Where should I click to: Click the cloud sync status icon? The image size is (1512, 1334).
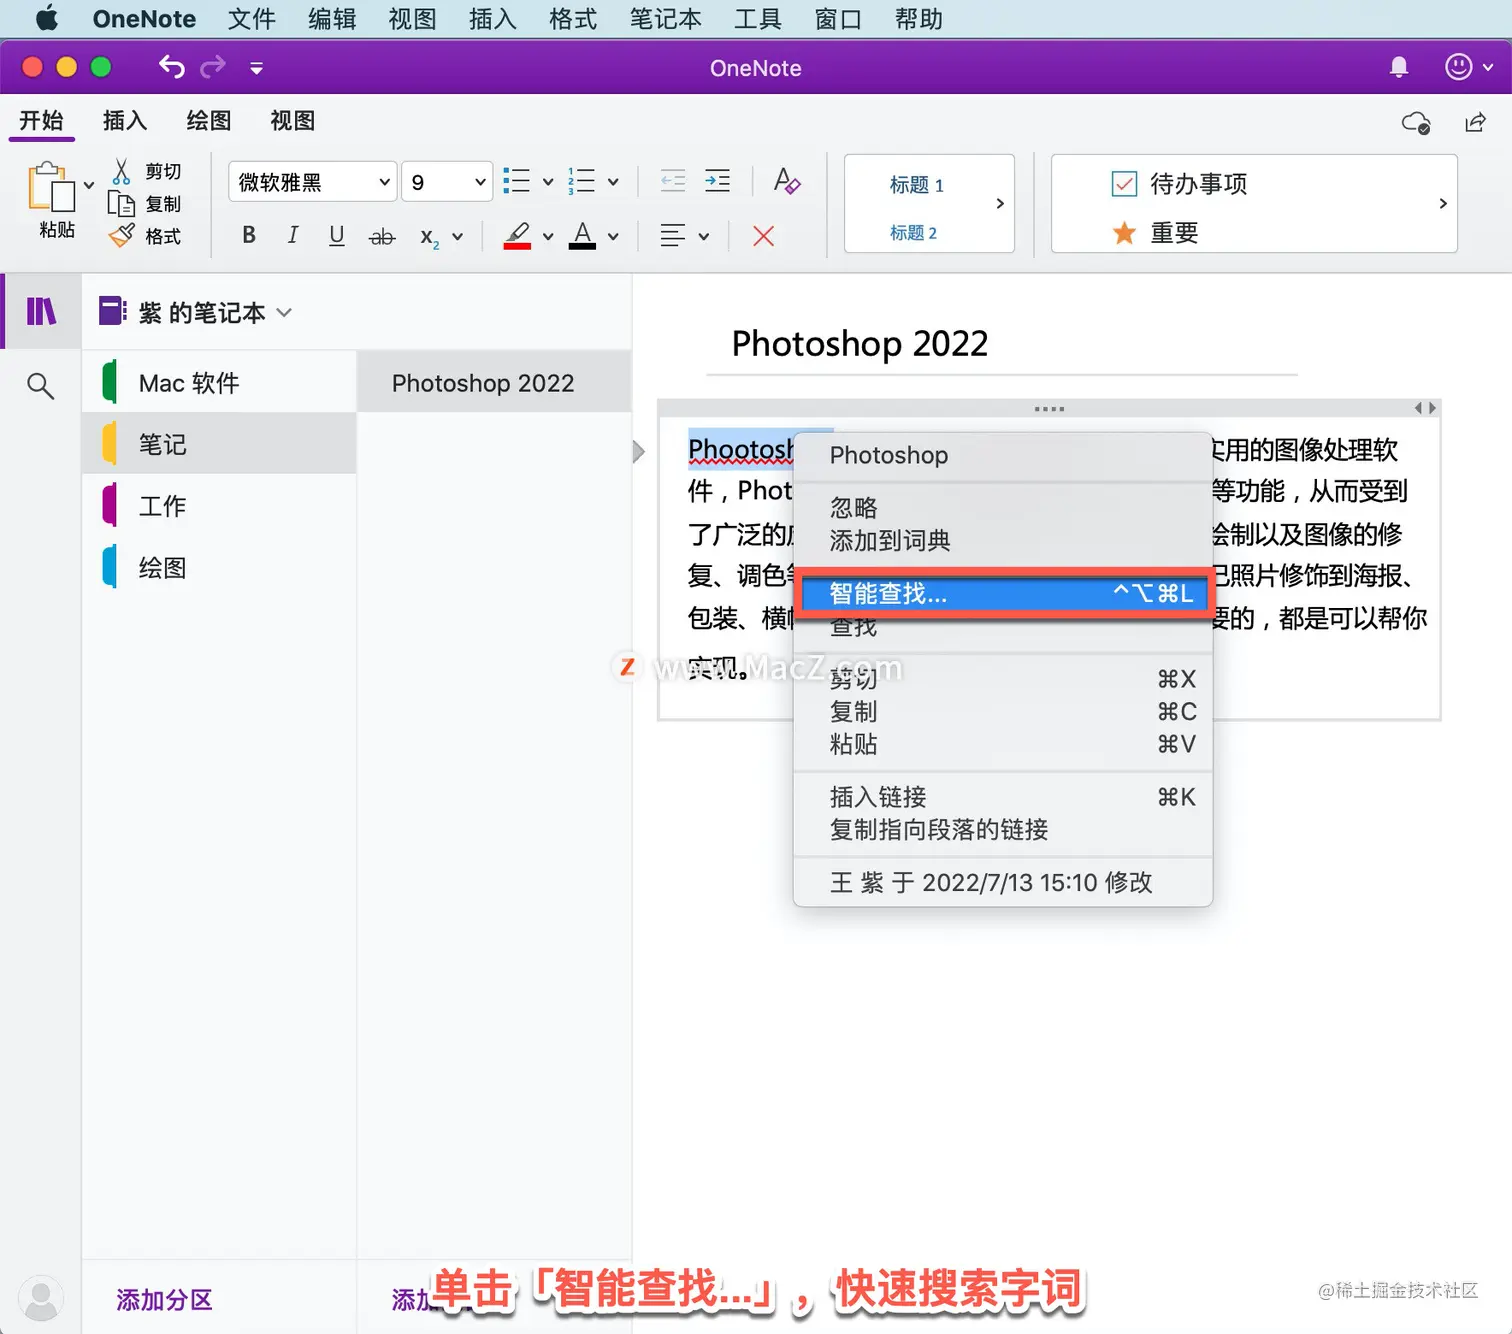pos(1416,122)
